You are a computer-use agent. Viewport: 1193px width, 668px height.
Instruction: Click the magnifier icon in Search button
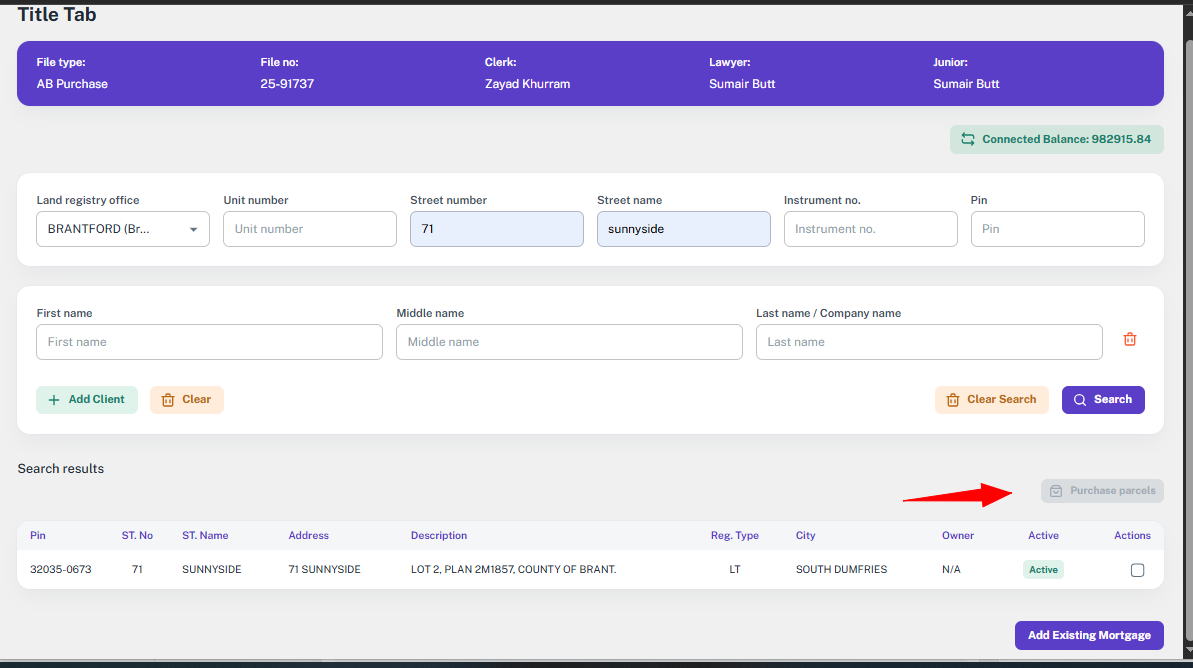click(x=1080, y=400)
